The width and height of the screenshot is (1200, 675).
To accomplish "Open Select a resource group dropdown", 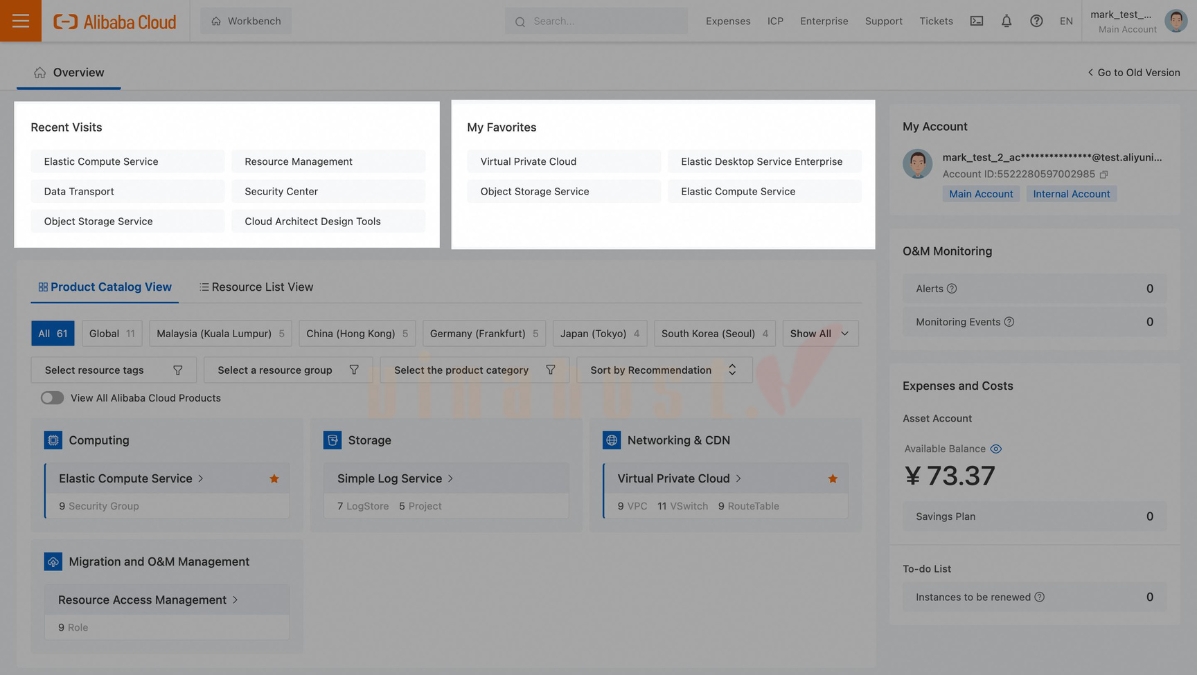I will [x=288, y=370].
